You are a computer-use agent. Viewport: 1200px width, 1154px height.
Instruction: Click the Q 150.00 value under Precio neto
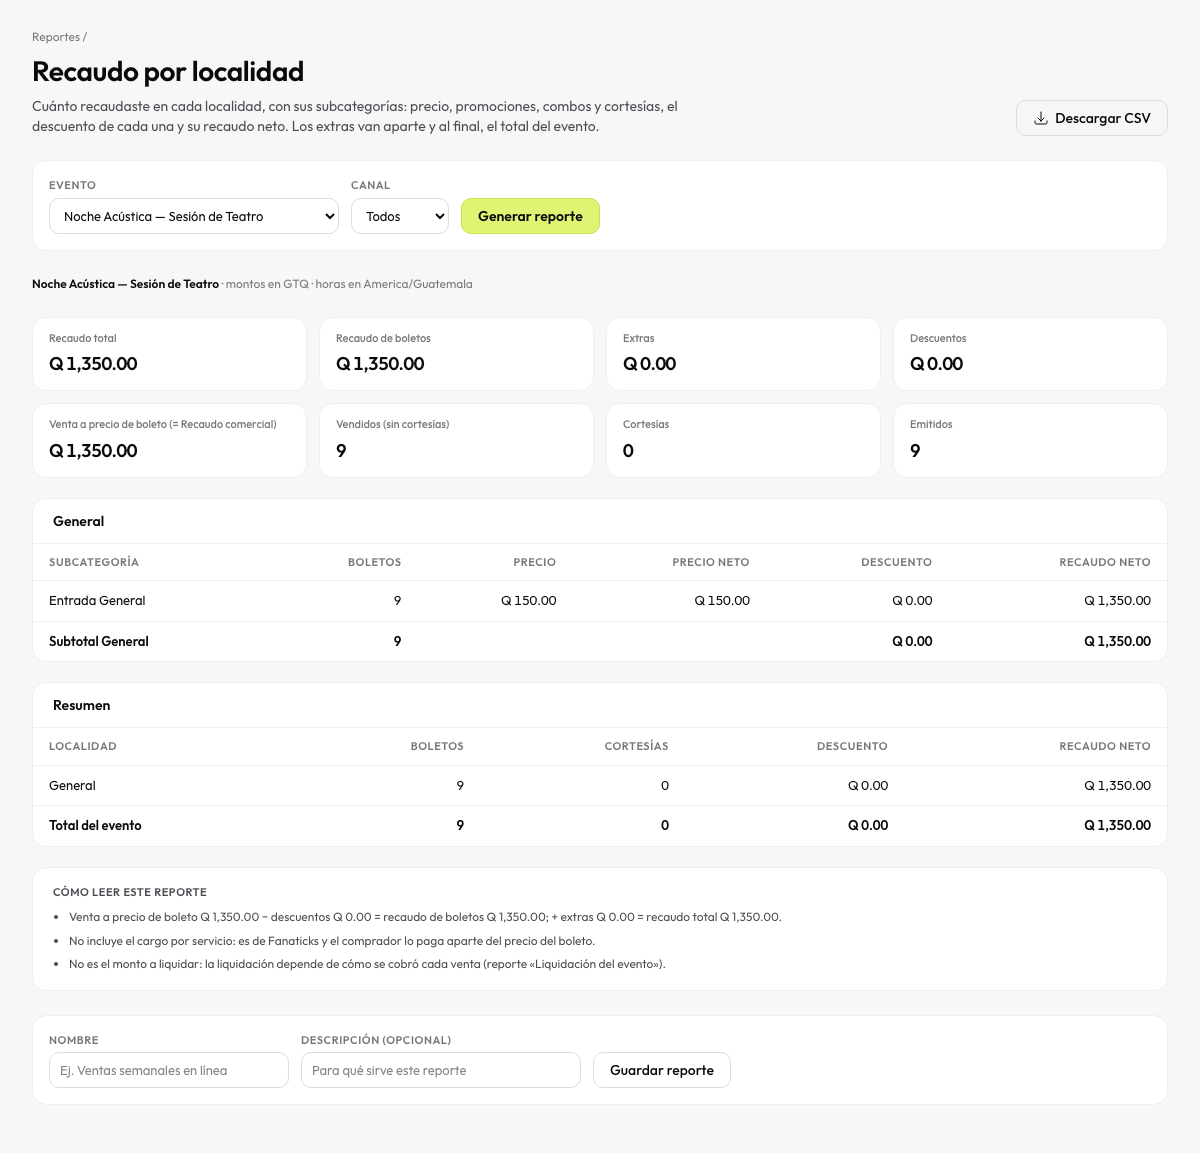722,601
